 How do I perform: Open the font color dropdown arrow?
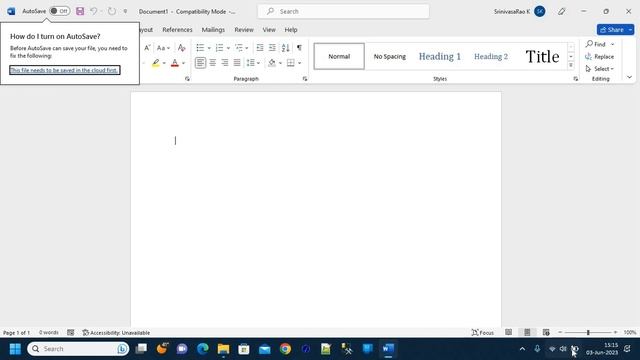pos(183,63)
